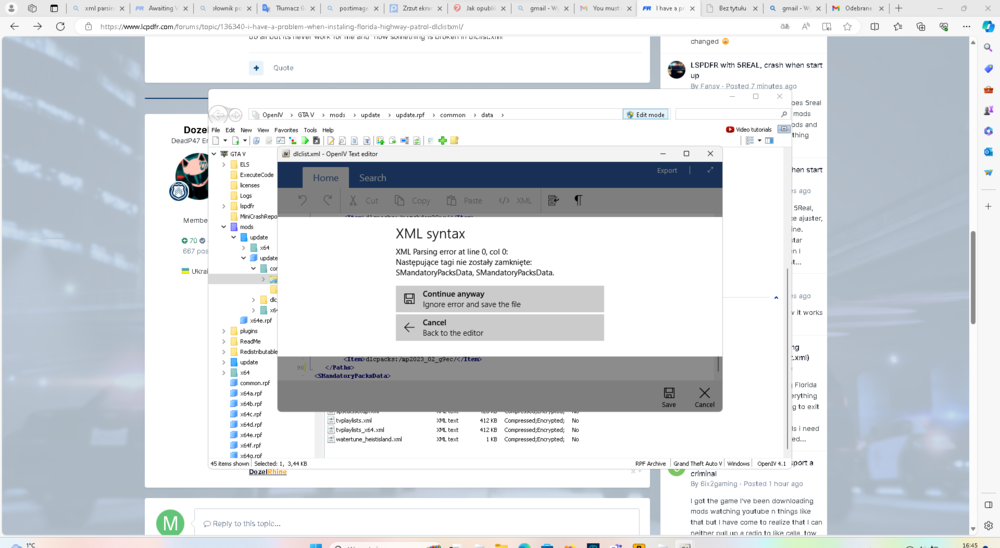Switch to the Search tab in Text editor
The height and width of the screenshot is (548, 1000).
pyautogui.click(x=372, y=178)
